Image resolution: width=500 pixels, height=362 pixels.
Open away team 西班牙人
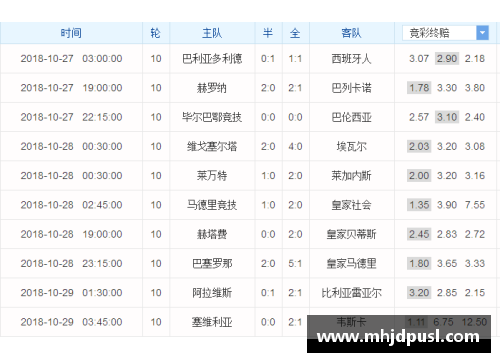tap(351, 59)
